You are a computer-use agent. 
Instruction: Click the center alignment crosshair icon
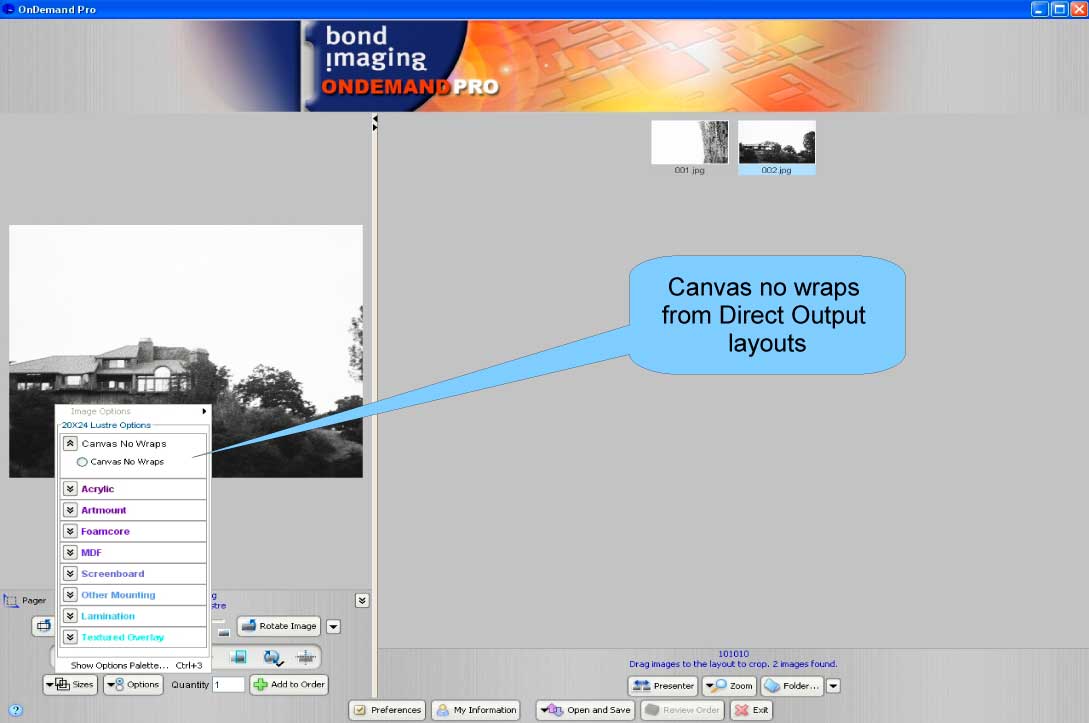306,657
